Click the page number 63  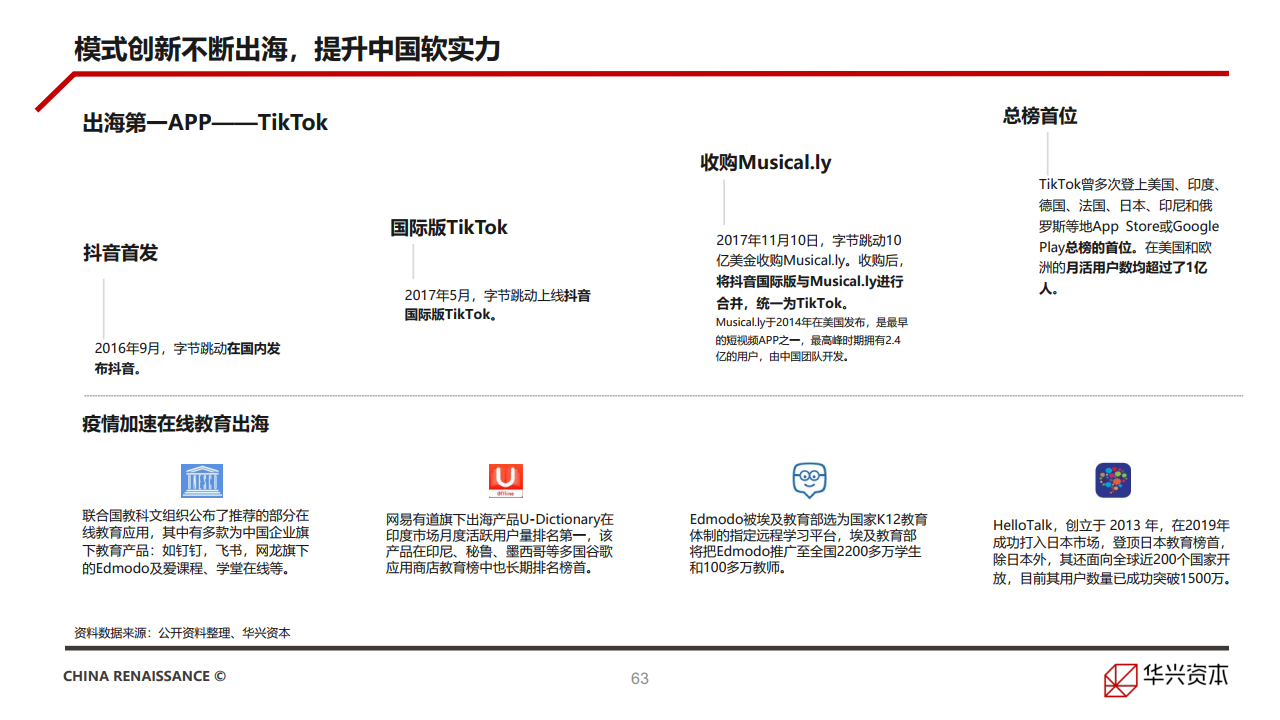click(x=640, y=678)
